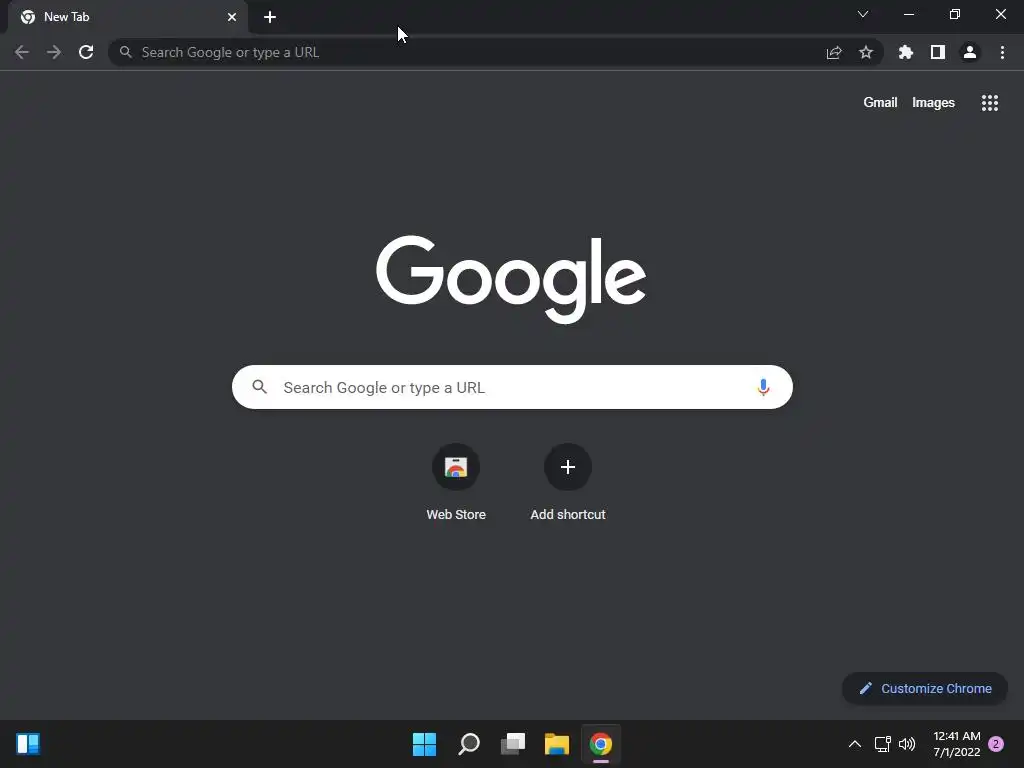
Task: Open Windows Start menu
Action: pos(424,744)
